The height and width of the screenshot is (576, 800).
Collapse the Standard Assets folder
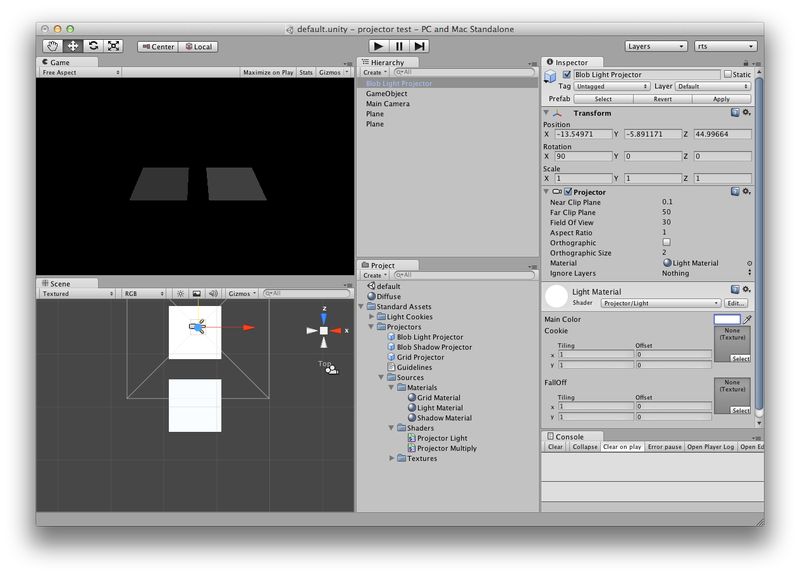point(361,307)
